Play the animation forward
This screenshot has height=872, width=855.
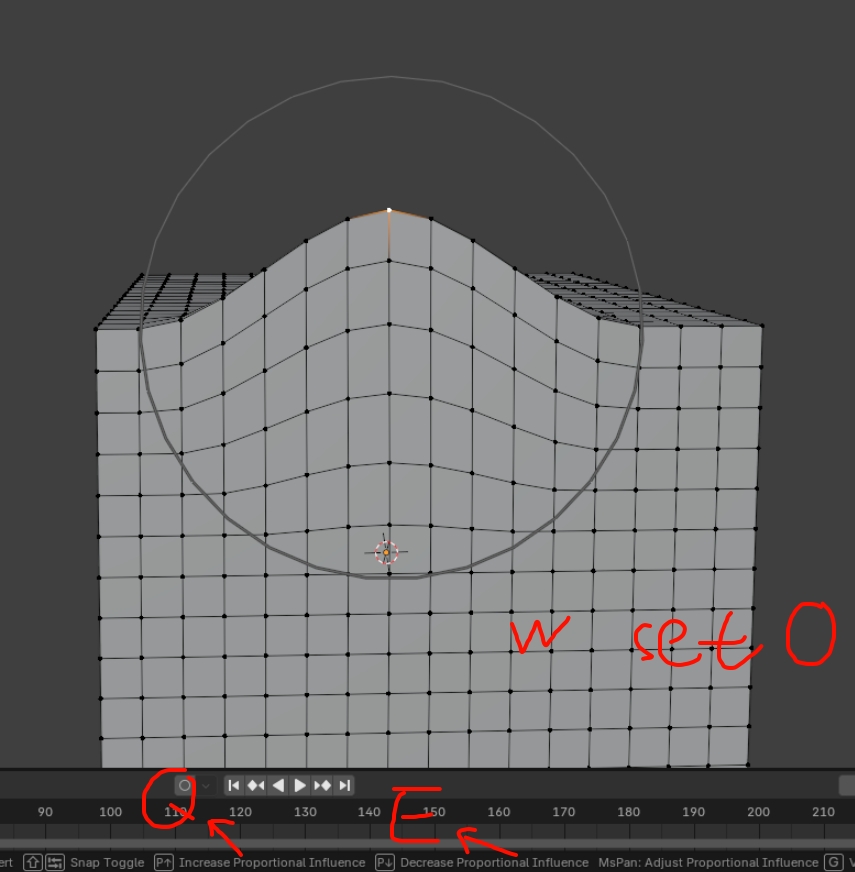point(300,785)
